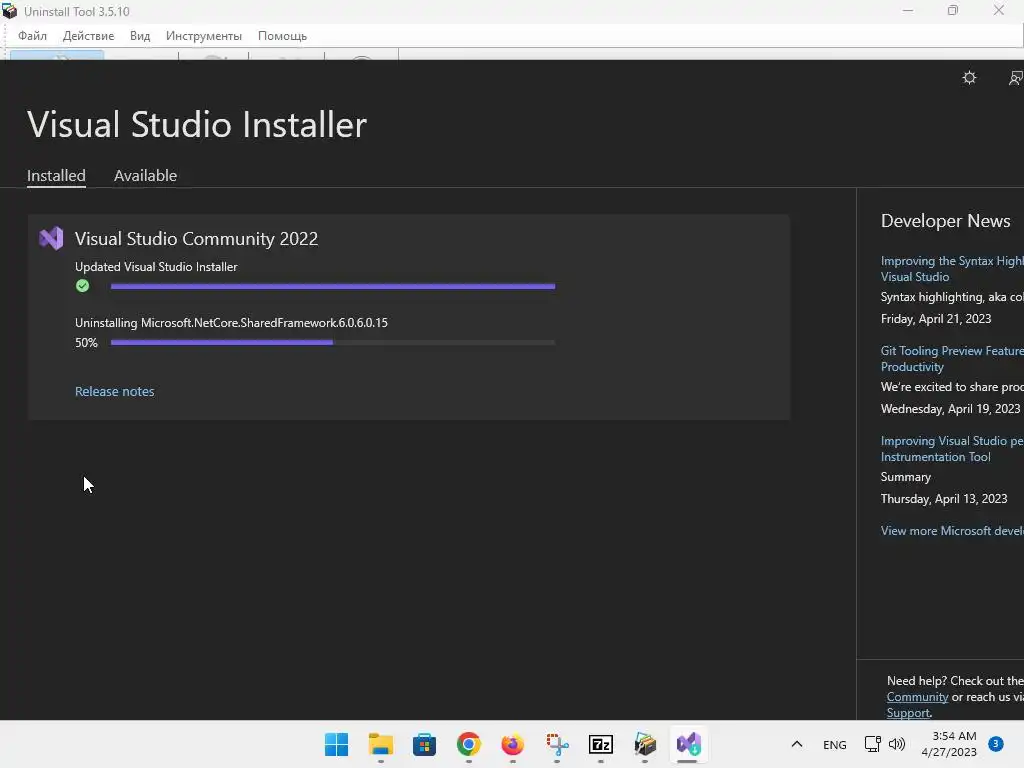Click the Uninstalling Microsoft.NetCore.SharedFramework status text

pyautogui.click(x=231, y=323)
